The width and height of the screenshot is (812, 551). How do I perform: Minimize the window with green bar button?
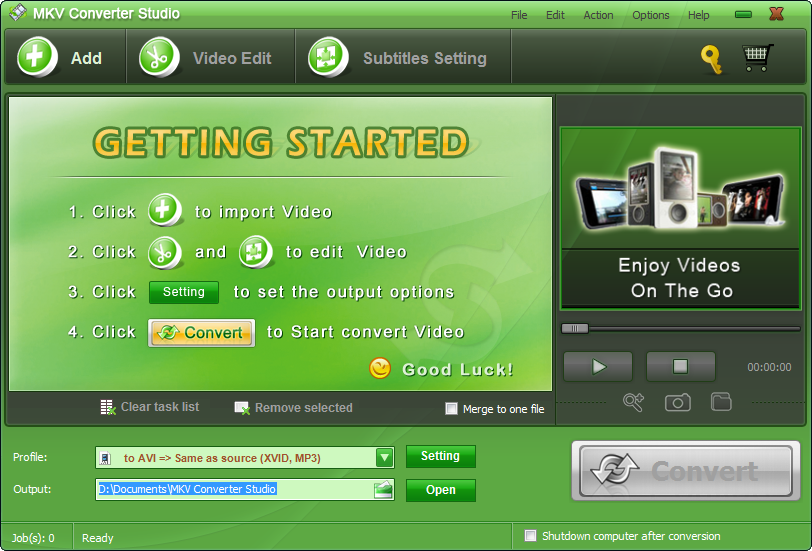(743, 14)
